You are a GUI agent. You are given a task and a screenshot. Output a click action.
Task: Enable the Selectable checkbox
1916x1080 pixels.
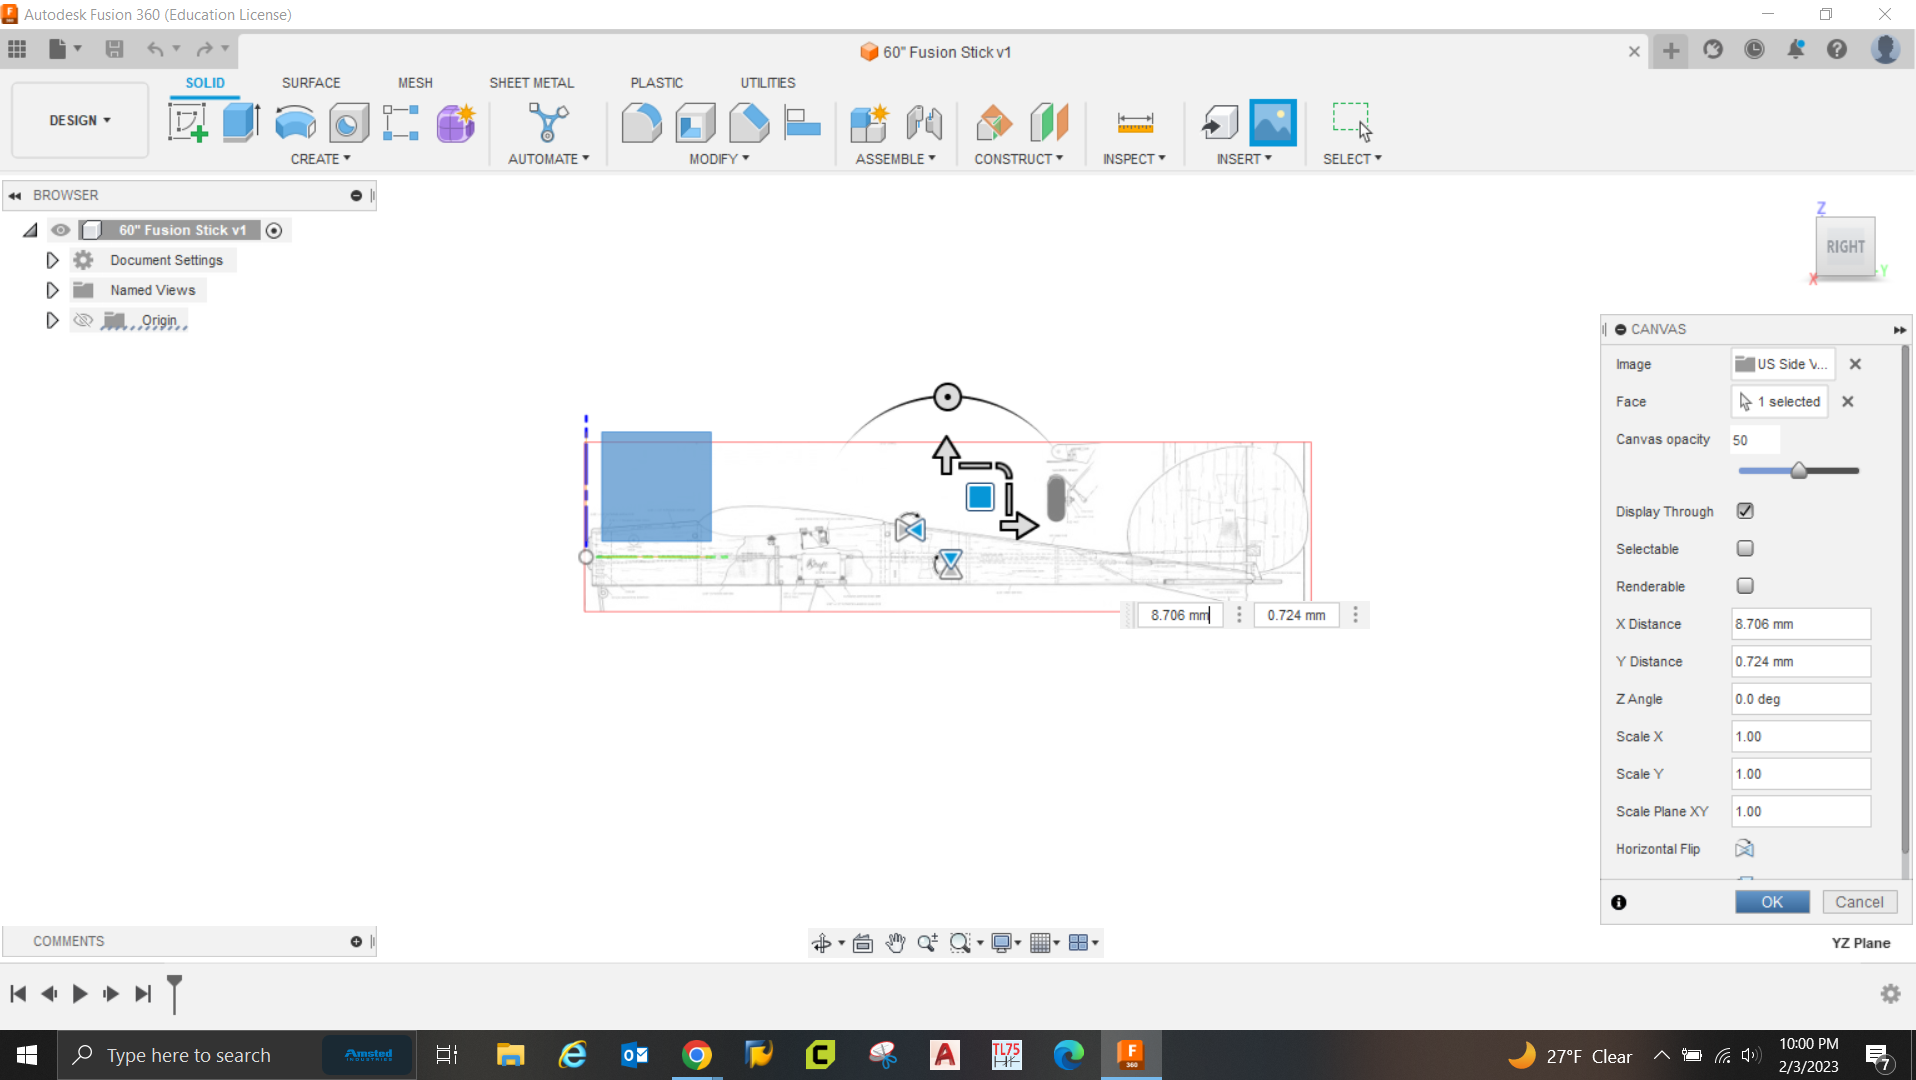[x=1745, y=548]
